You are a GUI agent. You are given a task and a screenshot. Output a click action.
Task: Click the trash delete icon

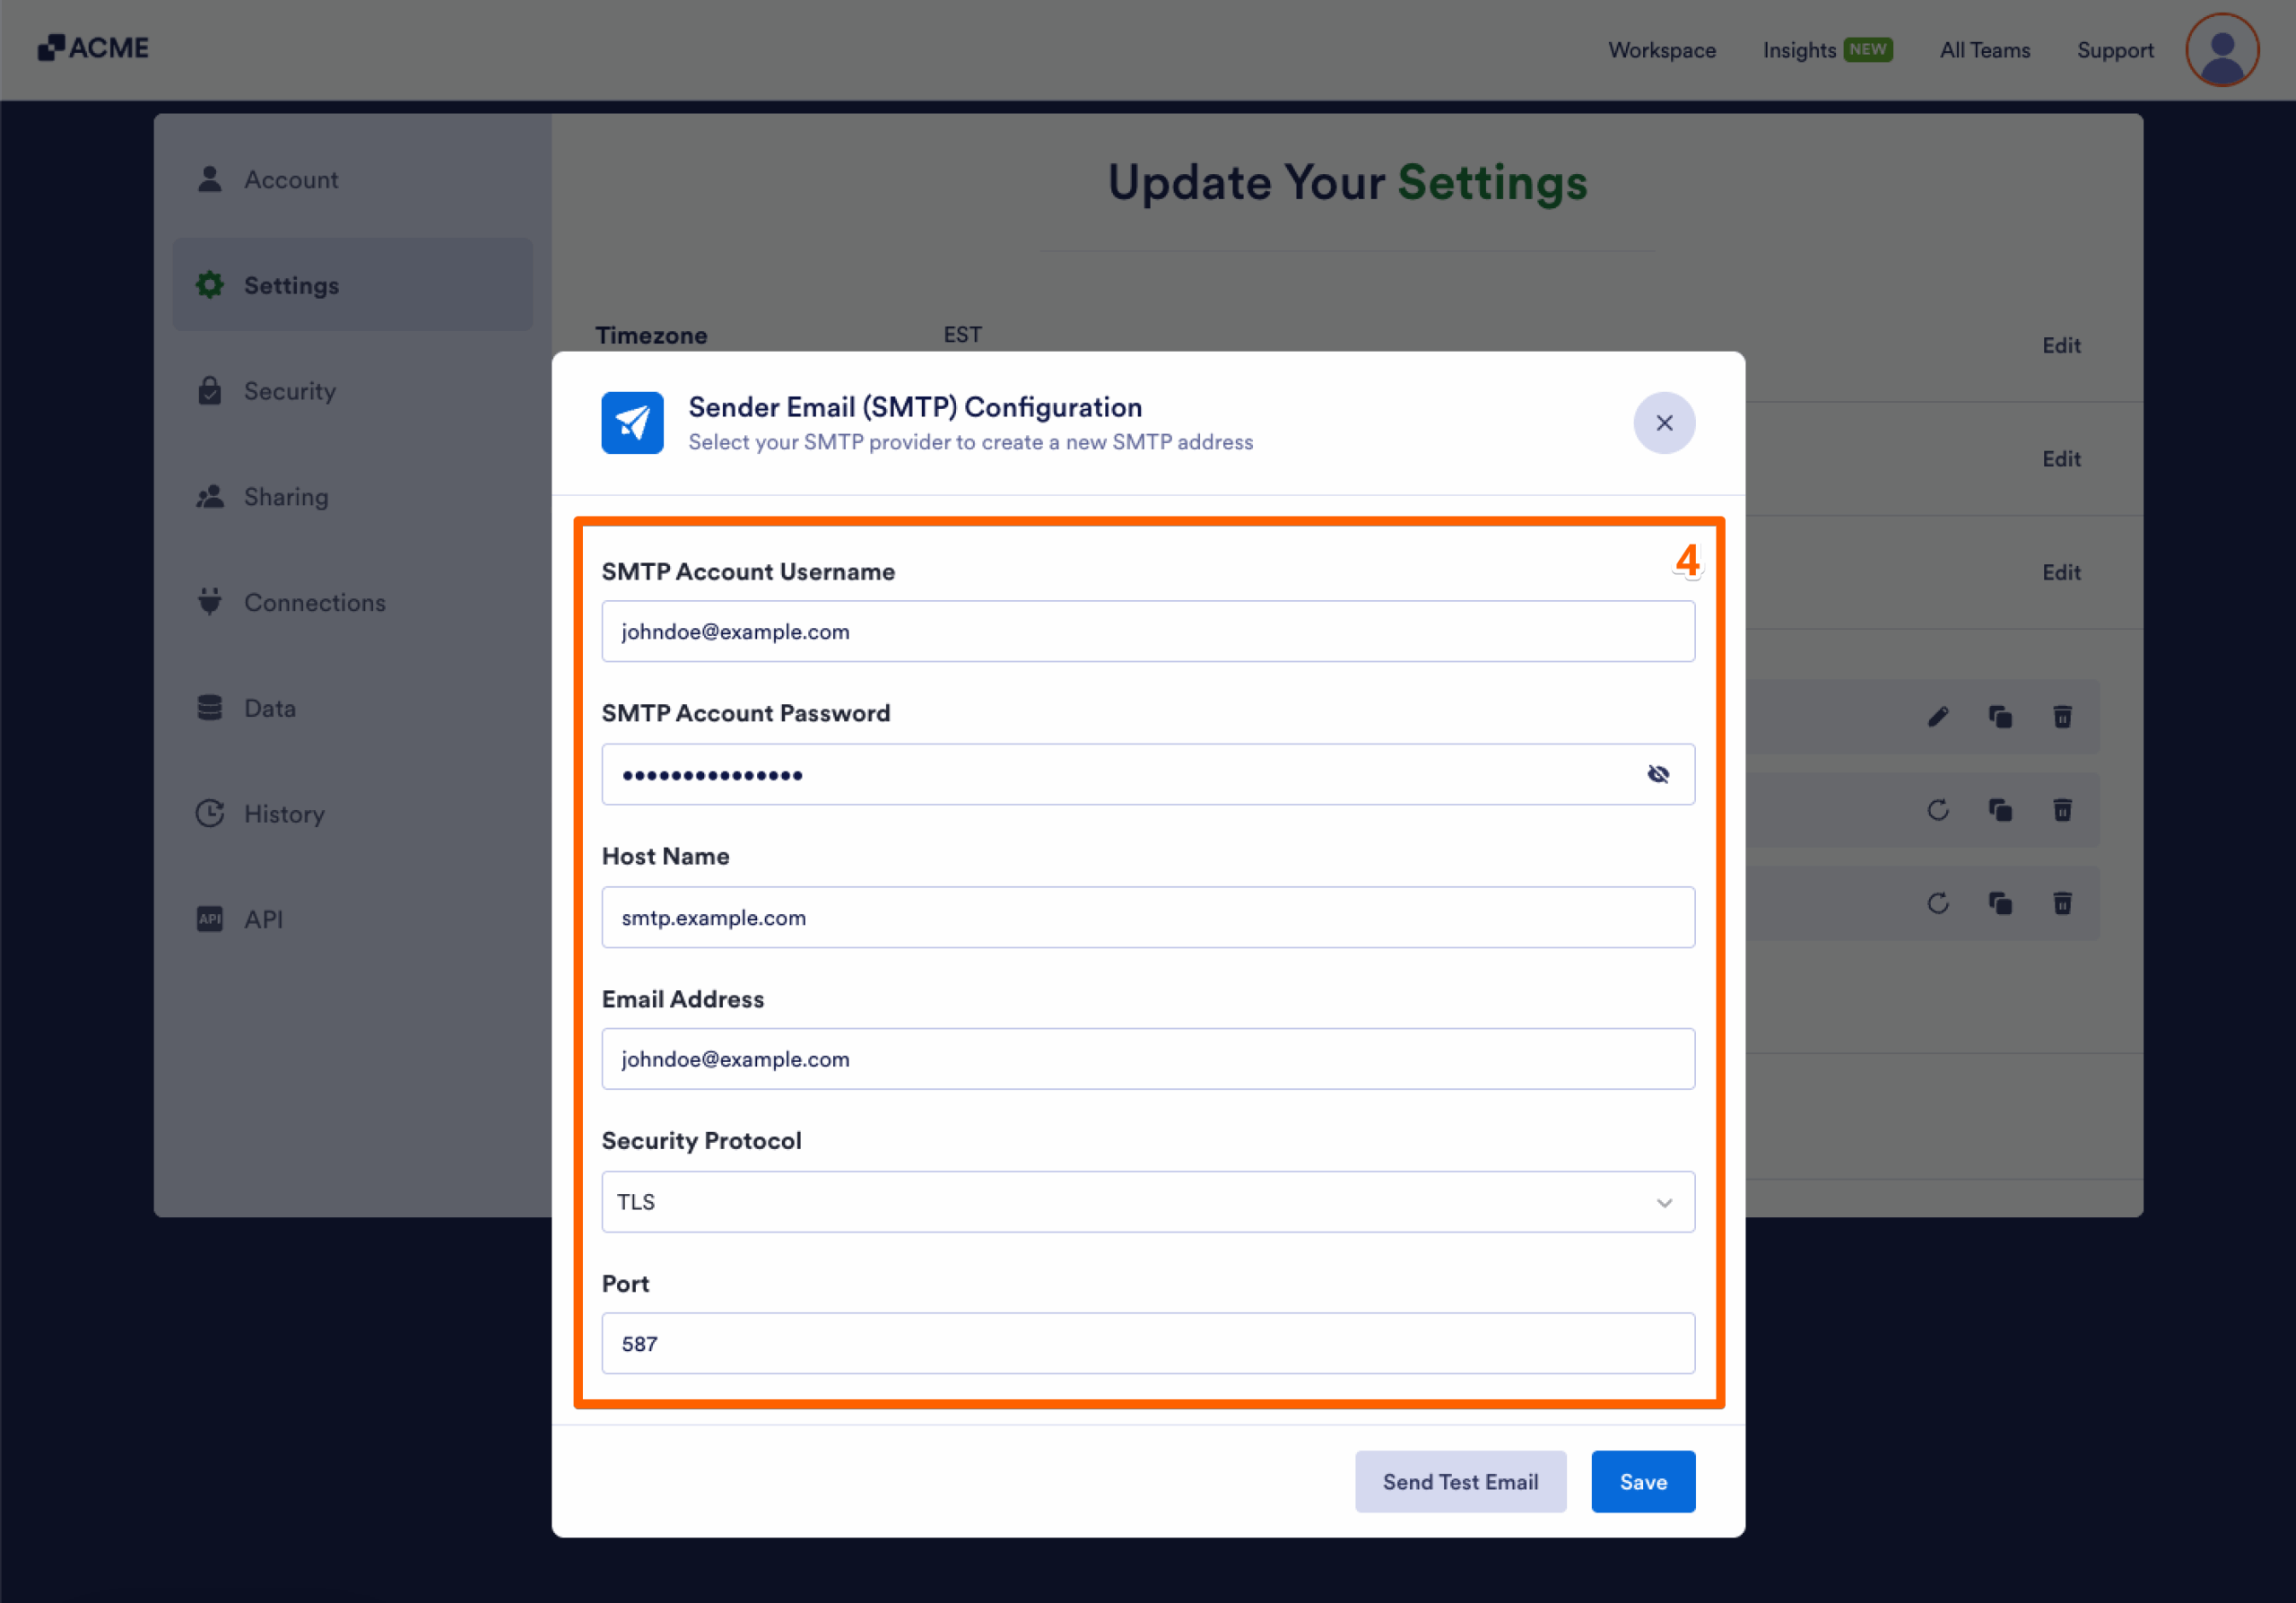(2062, 716)
